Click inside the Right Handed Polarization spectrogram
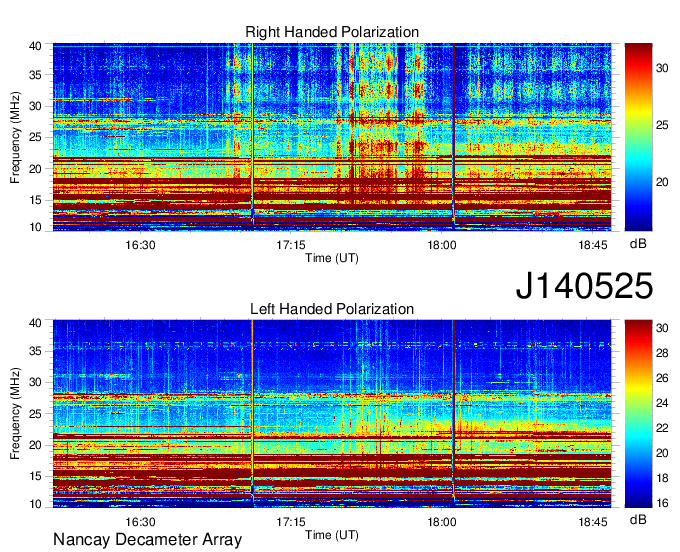Screen dimensions: 680x552 coord(332,137)
